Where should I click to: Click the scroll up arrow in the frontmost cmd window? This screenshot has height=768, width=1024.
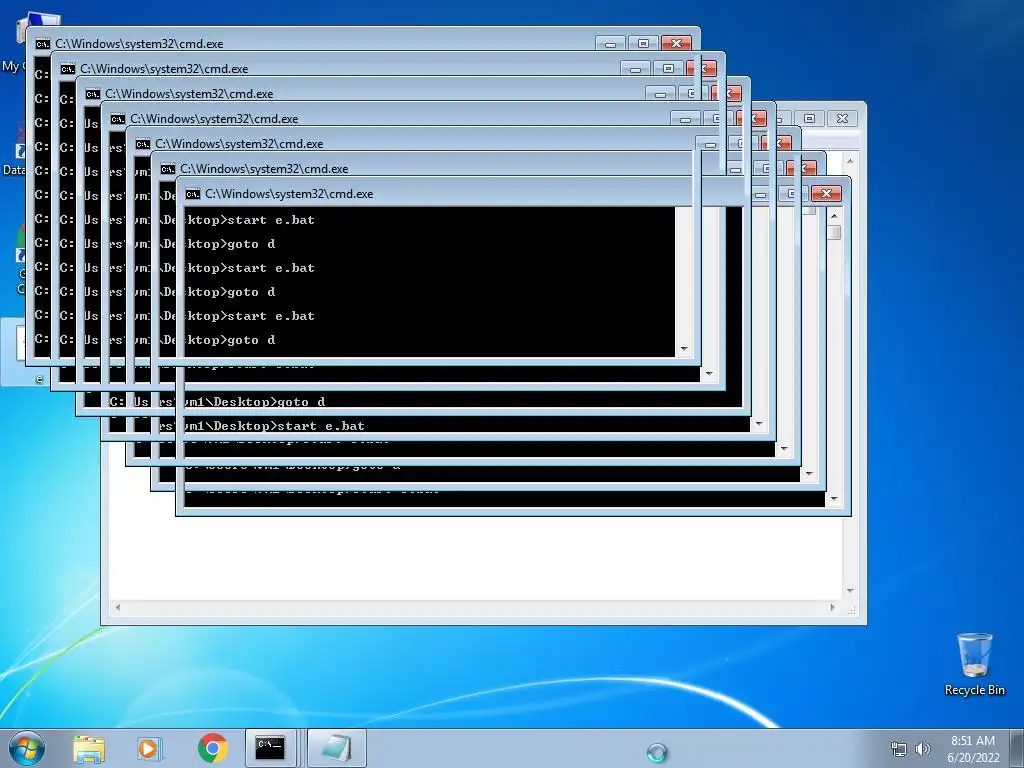point(834,216)
